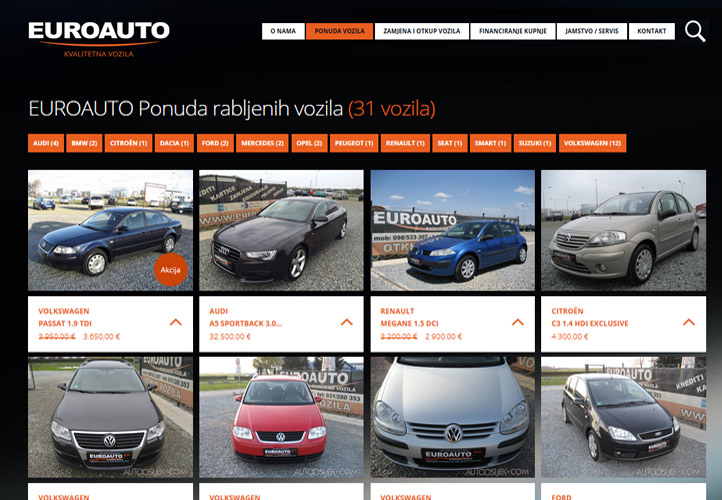Screen dimensions: 722x500
Task: Open the O NAMA menu item
Action: click(x=283, y=31)
